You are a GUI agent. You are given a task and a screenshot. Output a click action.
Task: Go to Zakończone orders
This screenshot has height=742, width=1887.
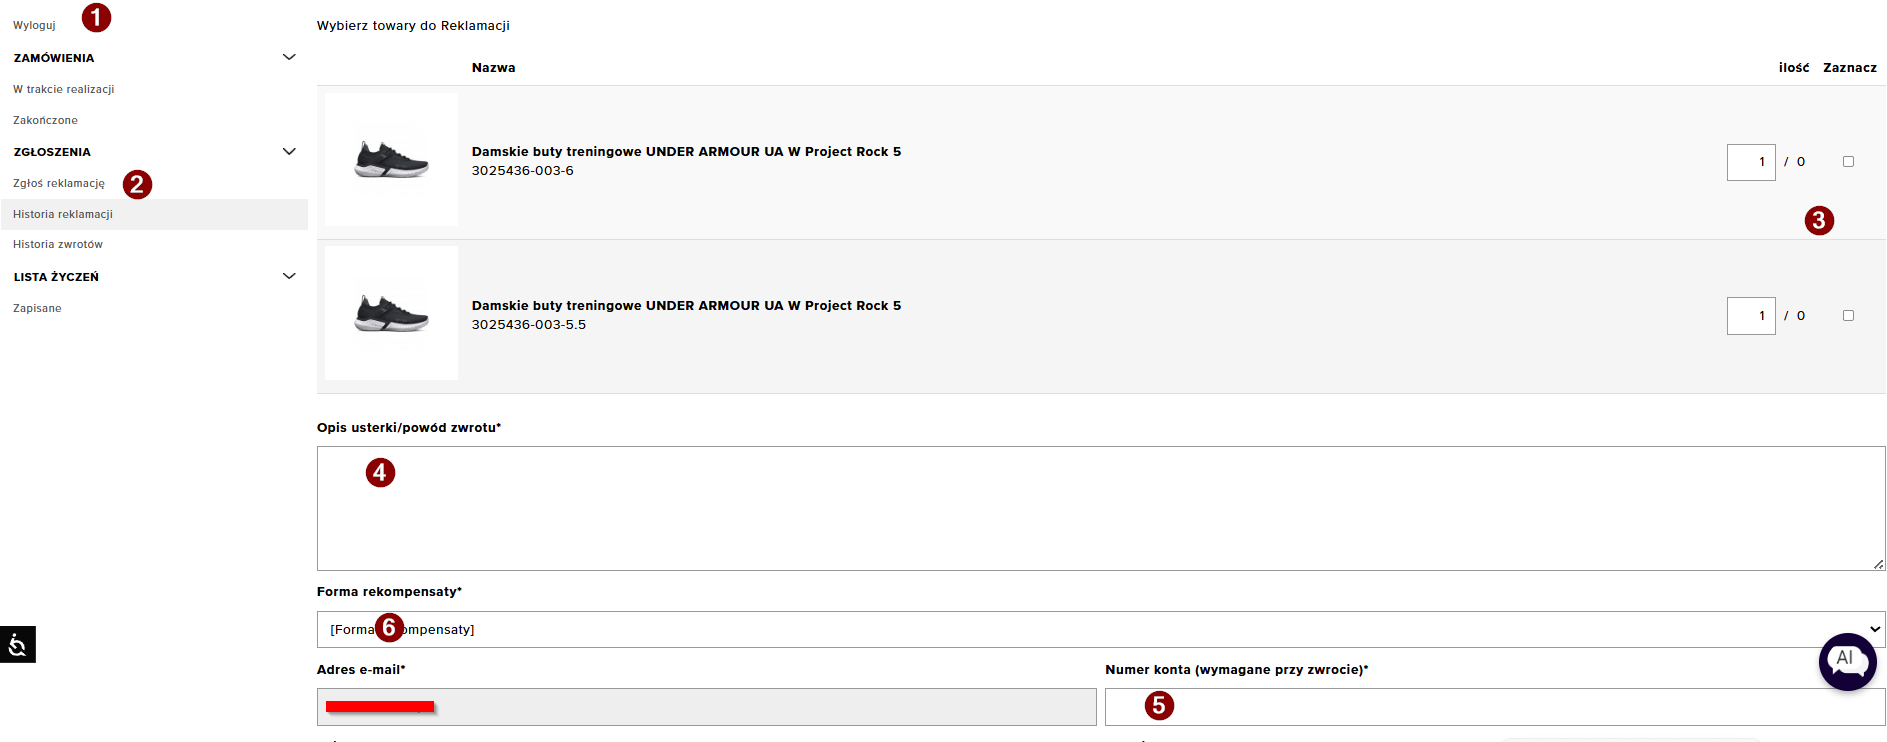coord(45,121)
